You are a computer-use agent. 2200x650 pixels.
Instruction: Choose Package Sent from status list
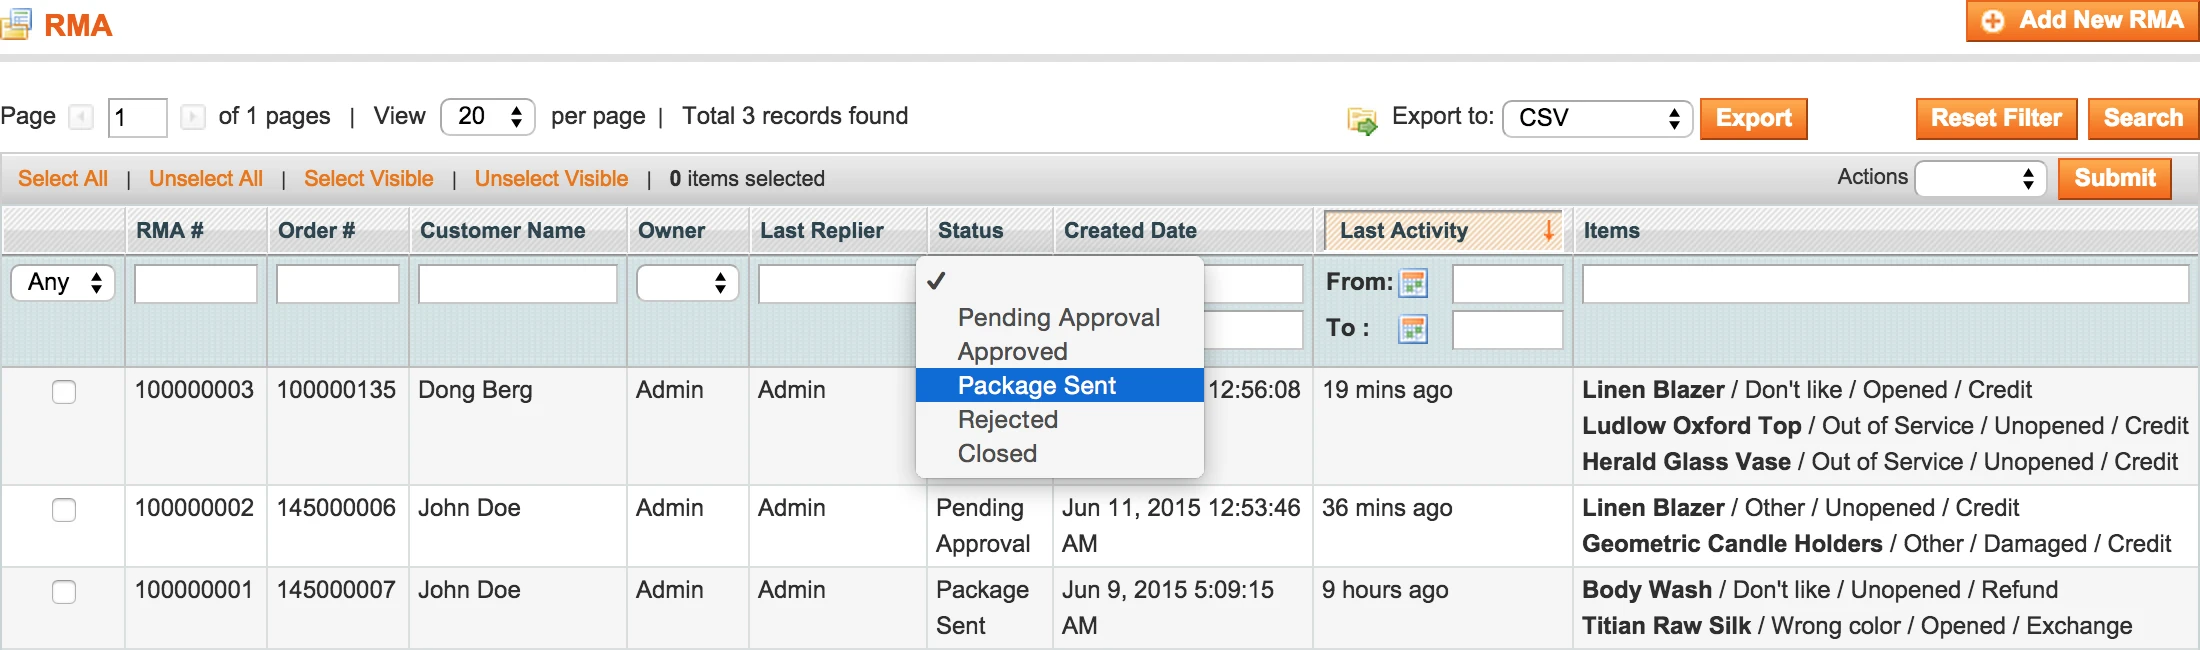pyautogui.click(x=1036, y=386)
